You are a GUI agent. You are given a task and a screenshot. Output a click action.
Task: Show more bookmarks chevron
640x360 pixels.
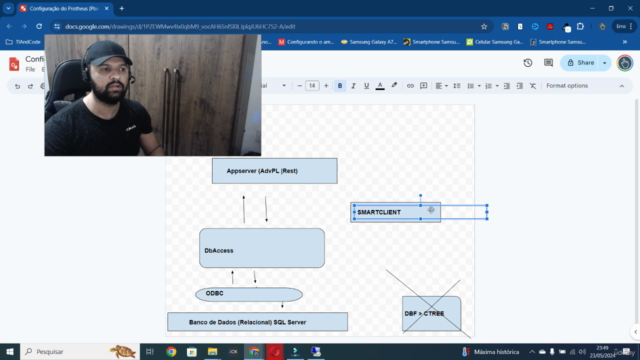(x=625, y=42)
